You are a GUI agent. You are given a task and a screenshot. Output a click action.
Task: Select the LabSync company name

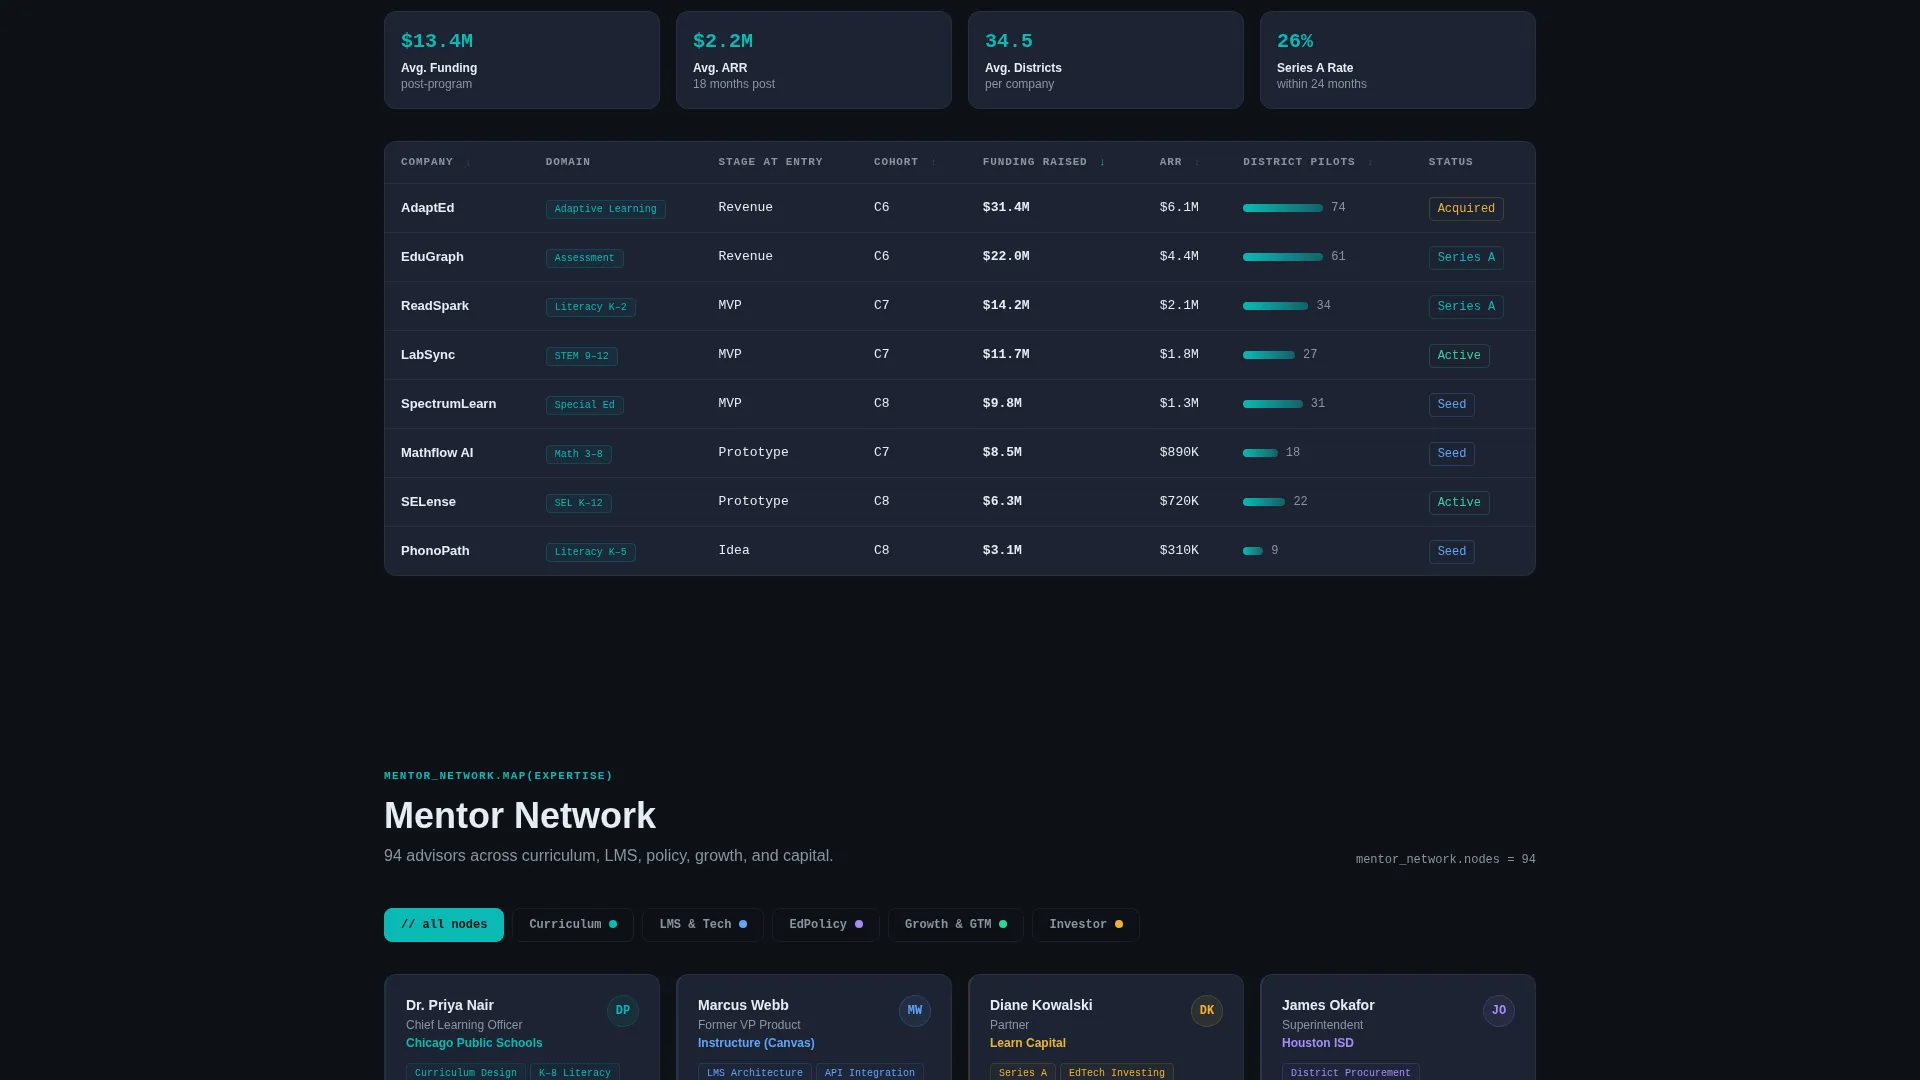(x=428, y=355)
